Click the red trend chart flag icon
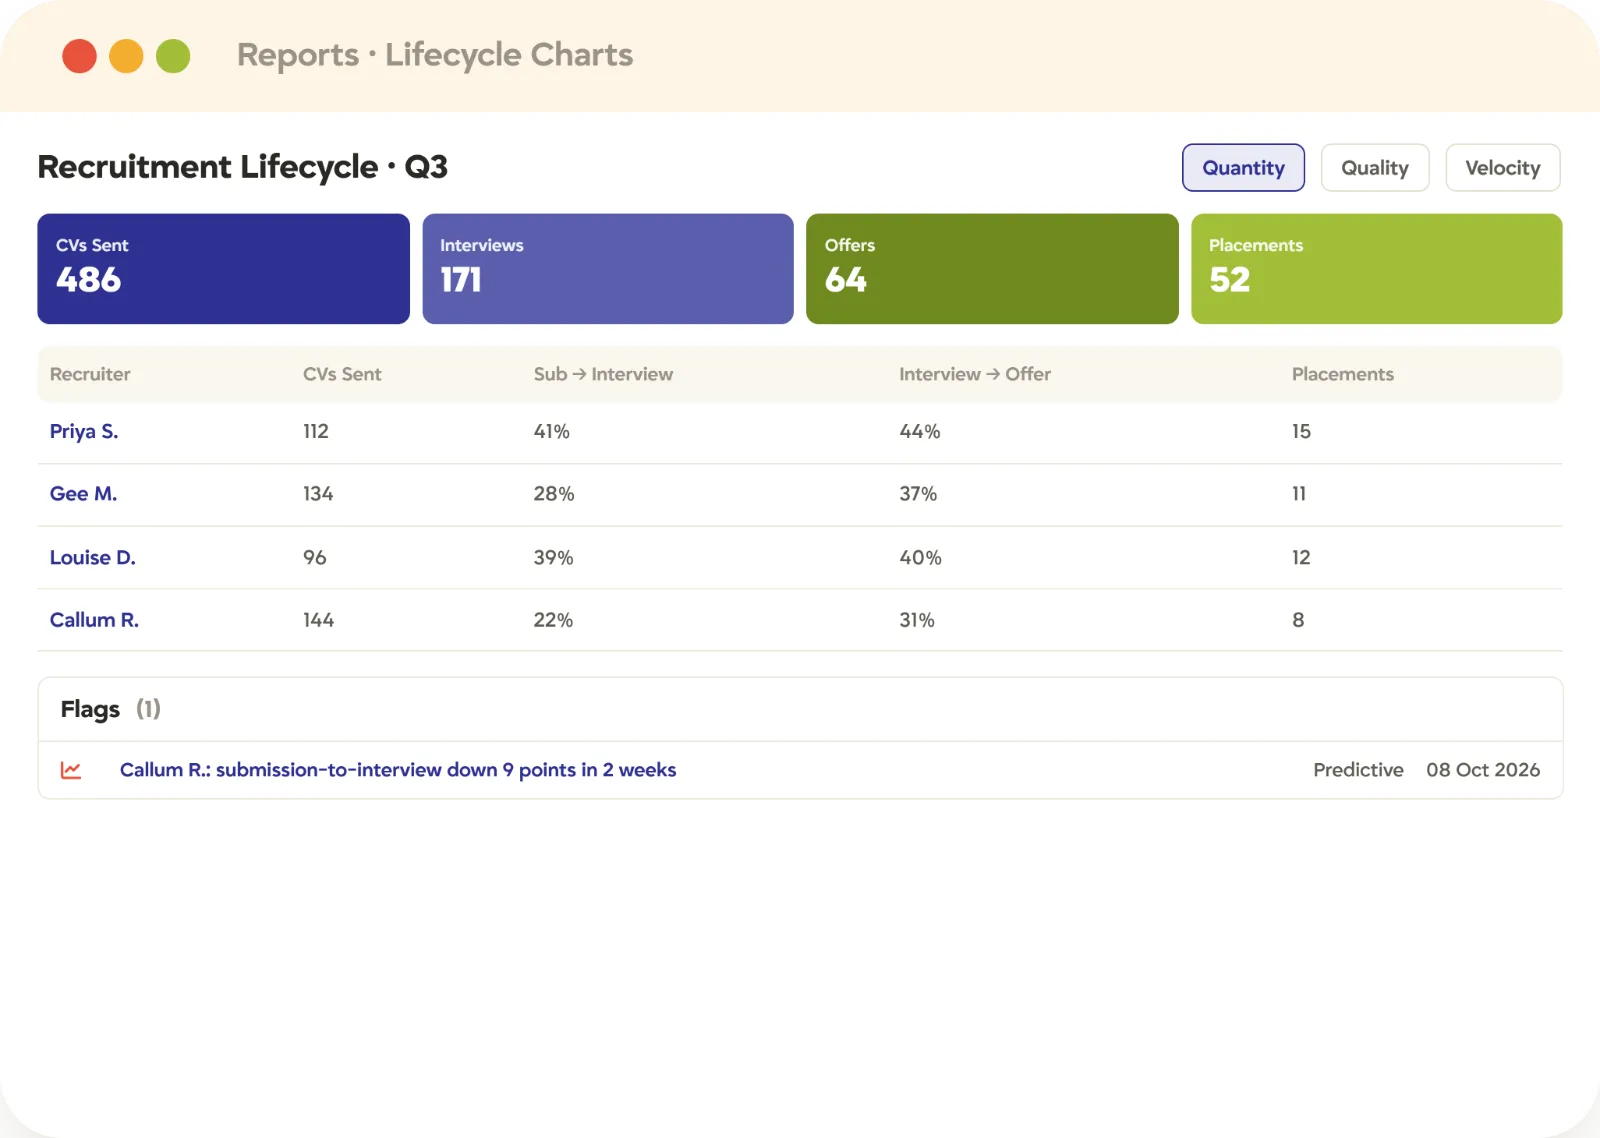 point(71,770)
